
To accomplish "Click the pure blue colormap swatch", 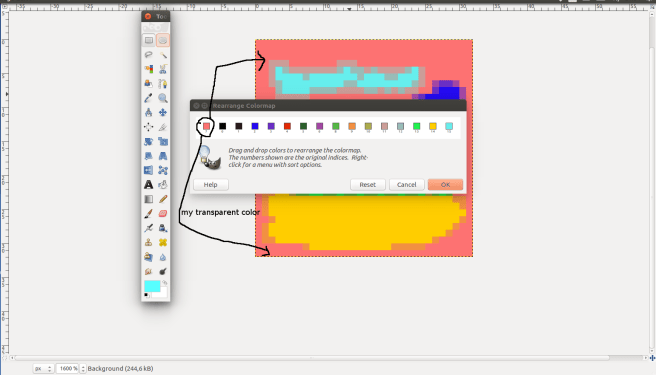I will click(x=255, y=126).
